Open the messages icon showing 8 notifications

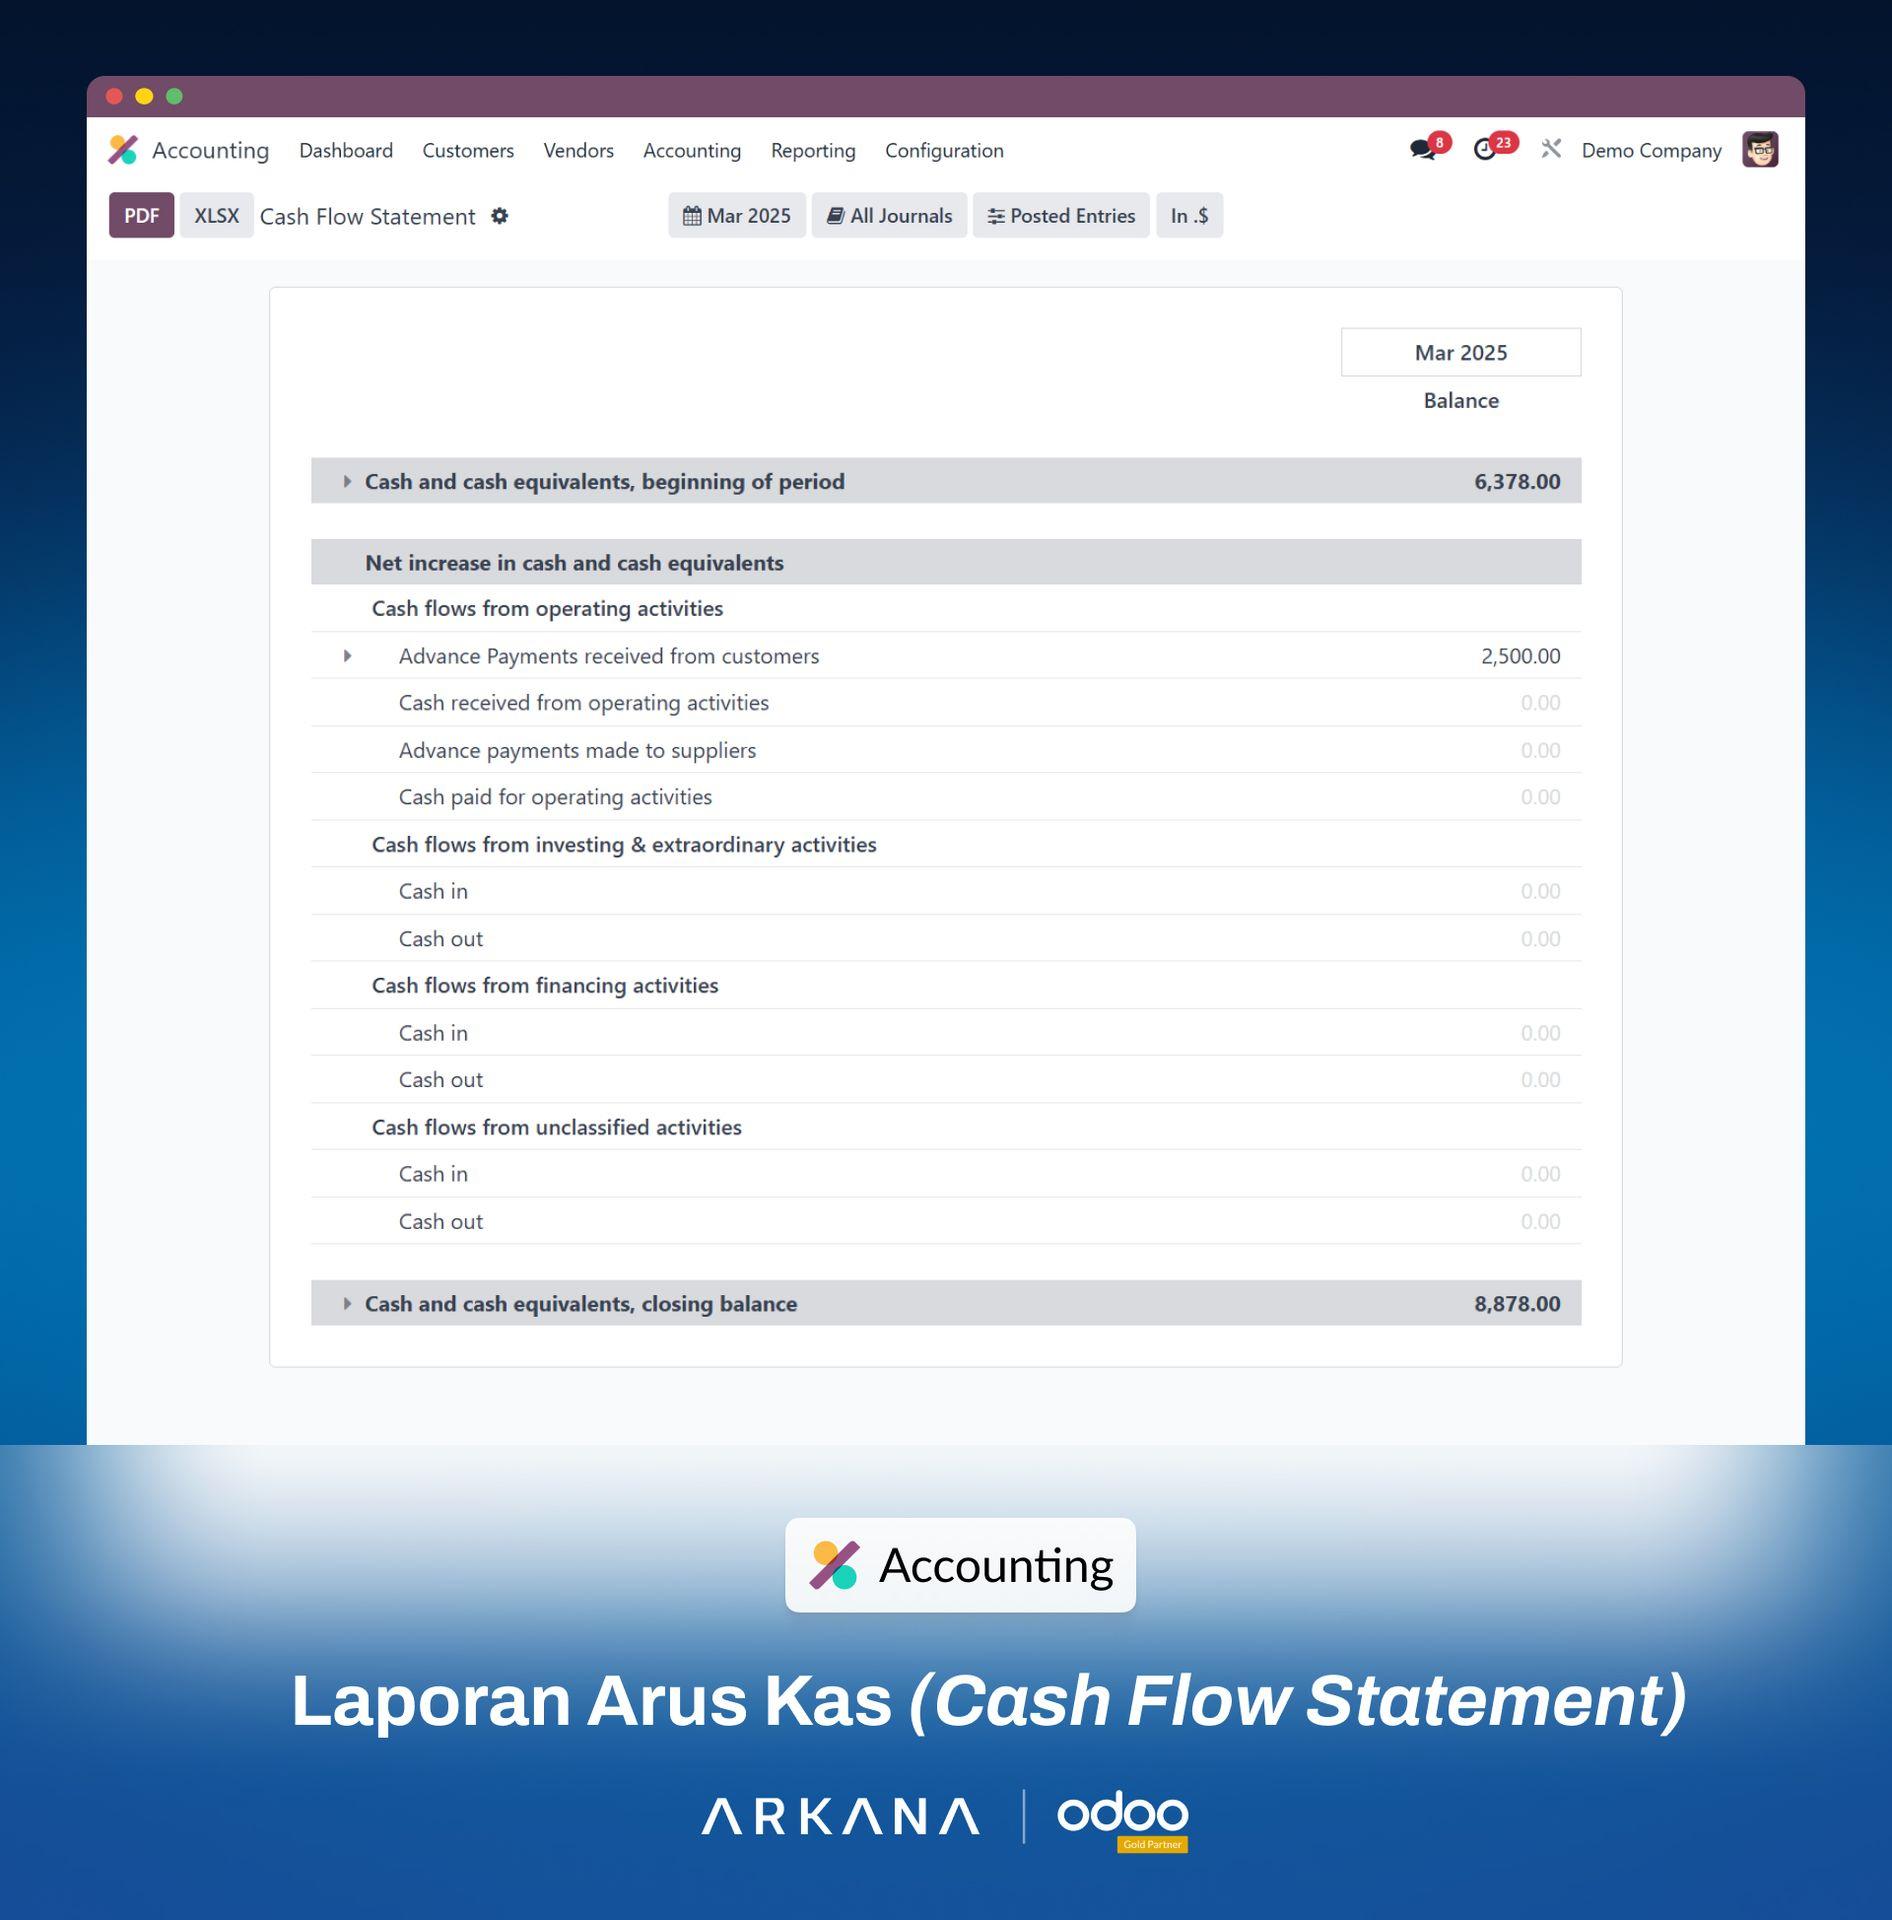1424,150
